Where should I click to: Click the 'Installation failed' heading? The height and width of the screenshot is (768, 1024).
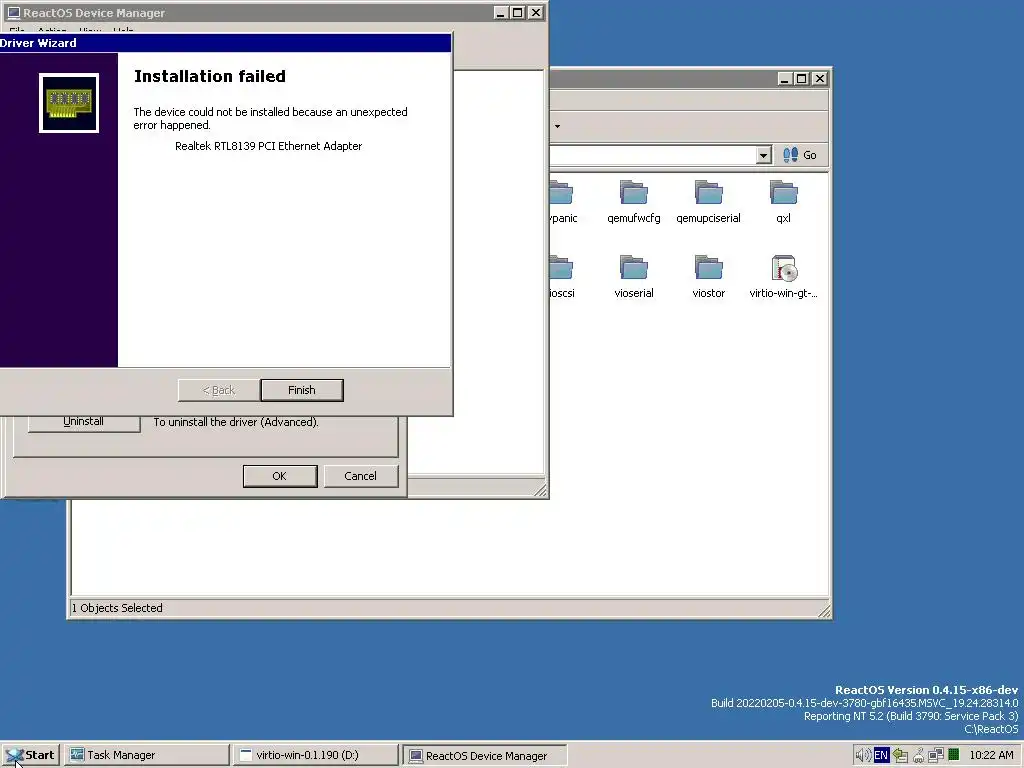(x=210, y=76)
